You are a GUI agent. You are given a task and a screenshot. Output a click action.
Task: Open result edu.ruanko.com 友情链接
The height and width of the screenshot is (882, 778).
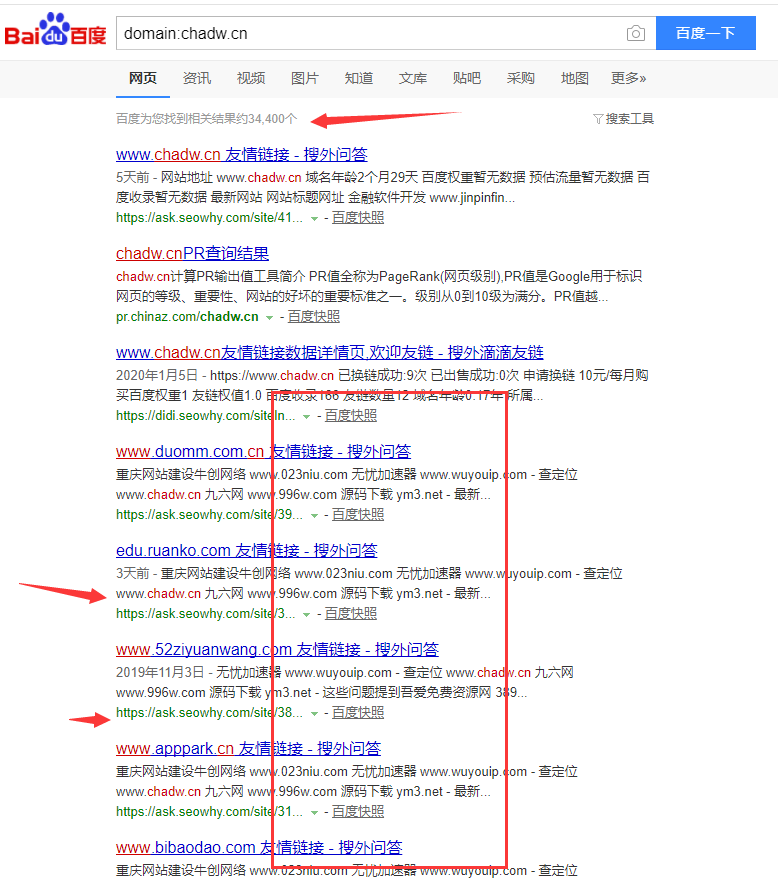(x=246, y=550)
